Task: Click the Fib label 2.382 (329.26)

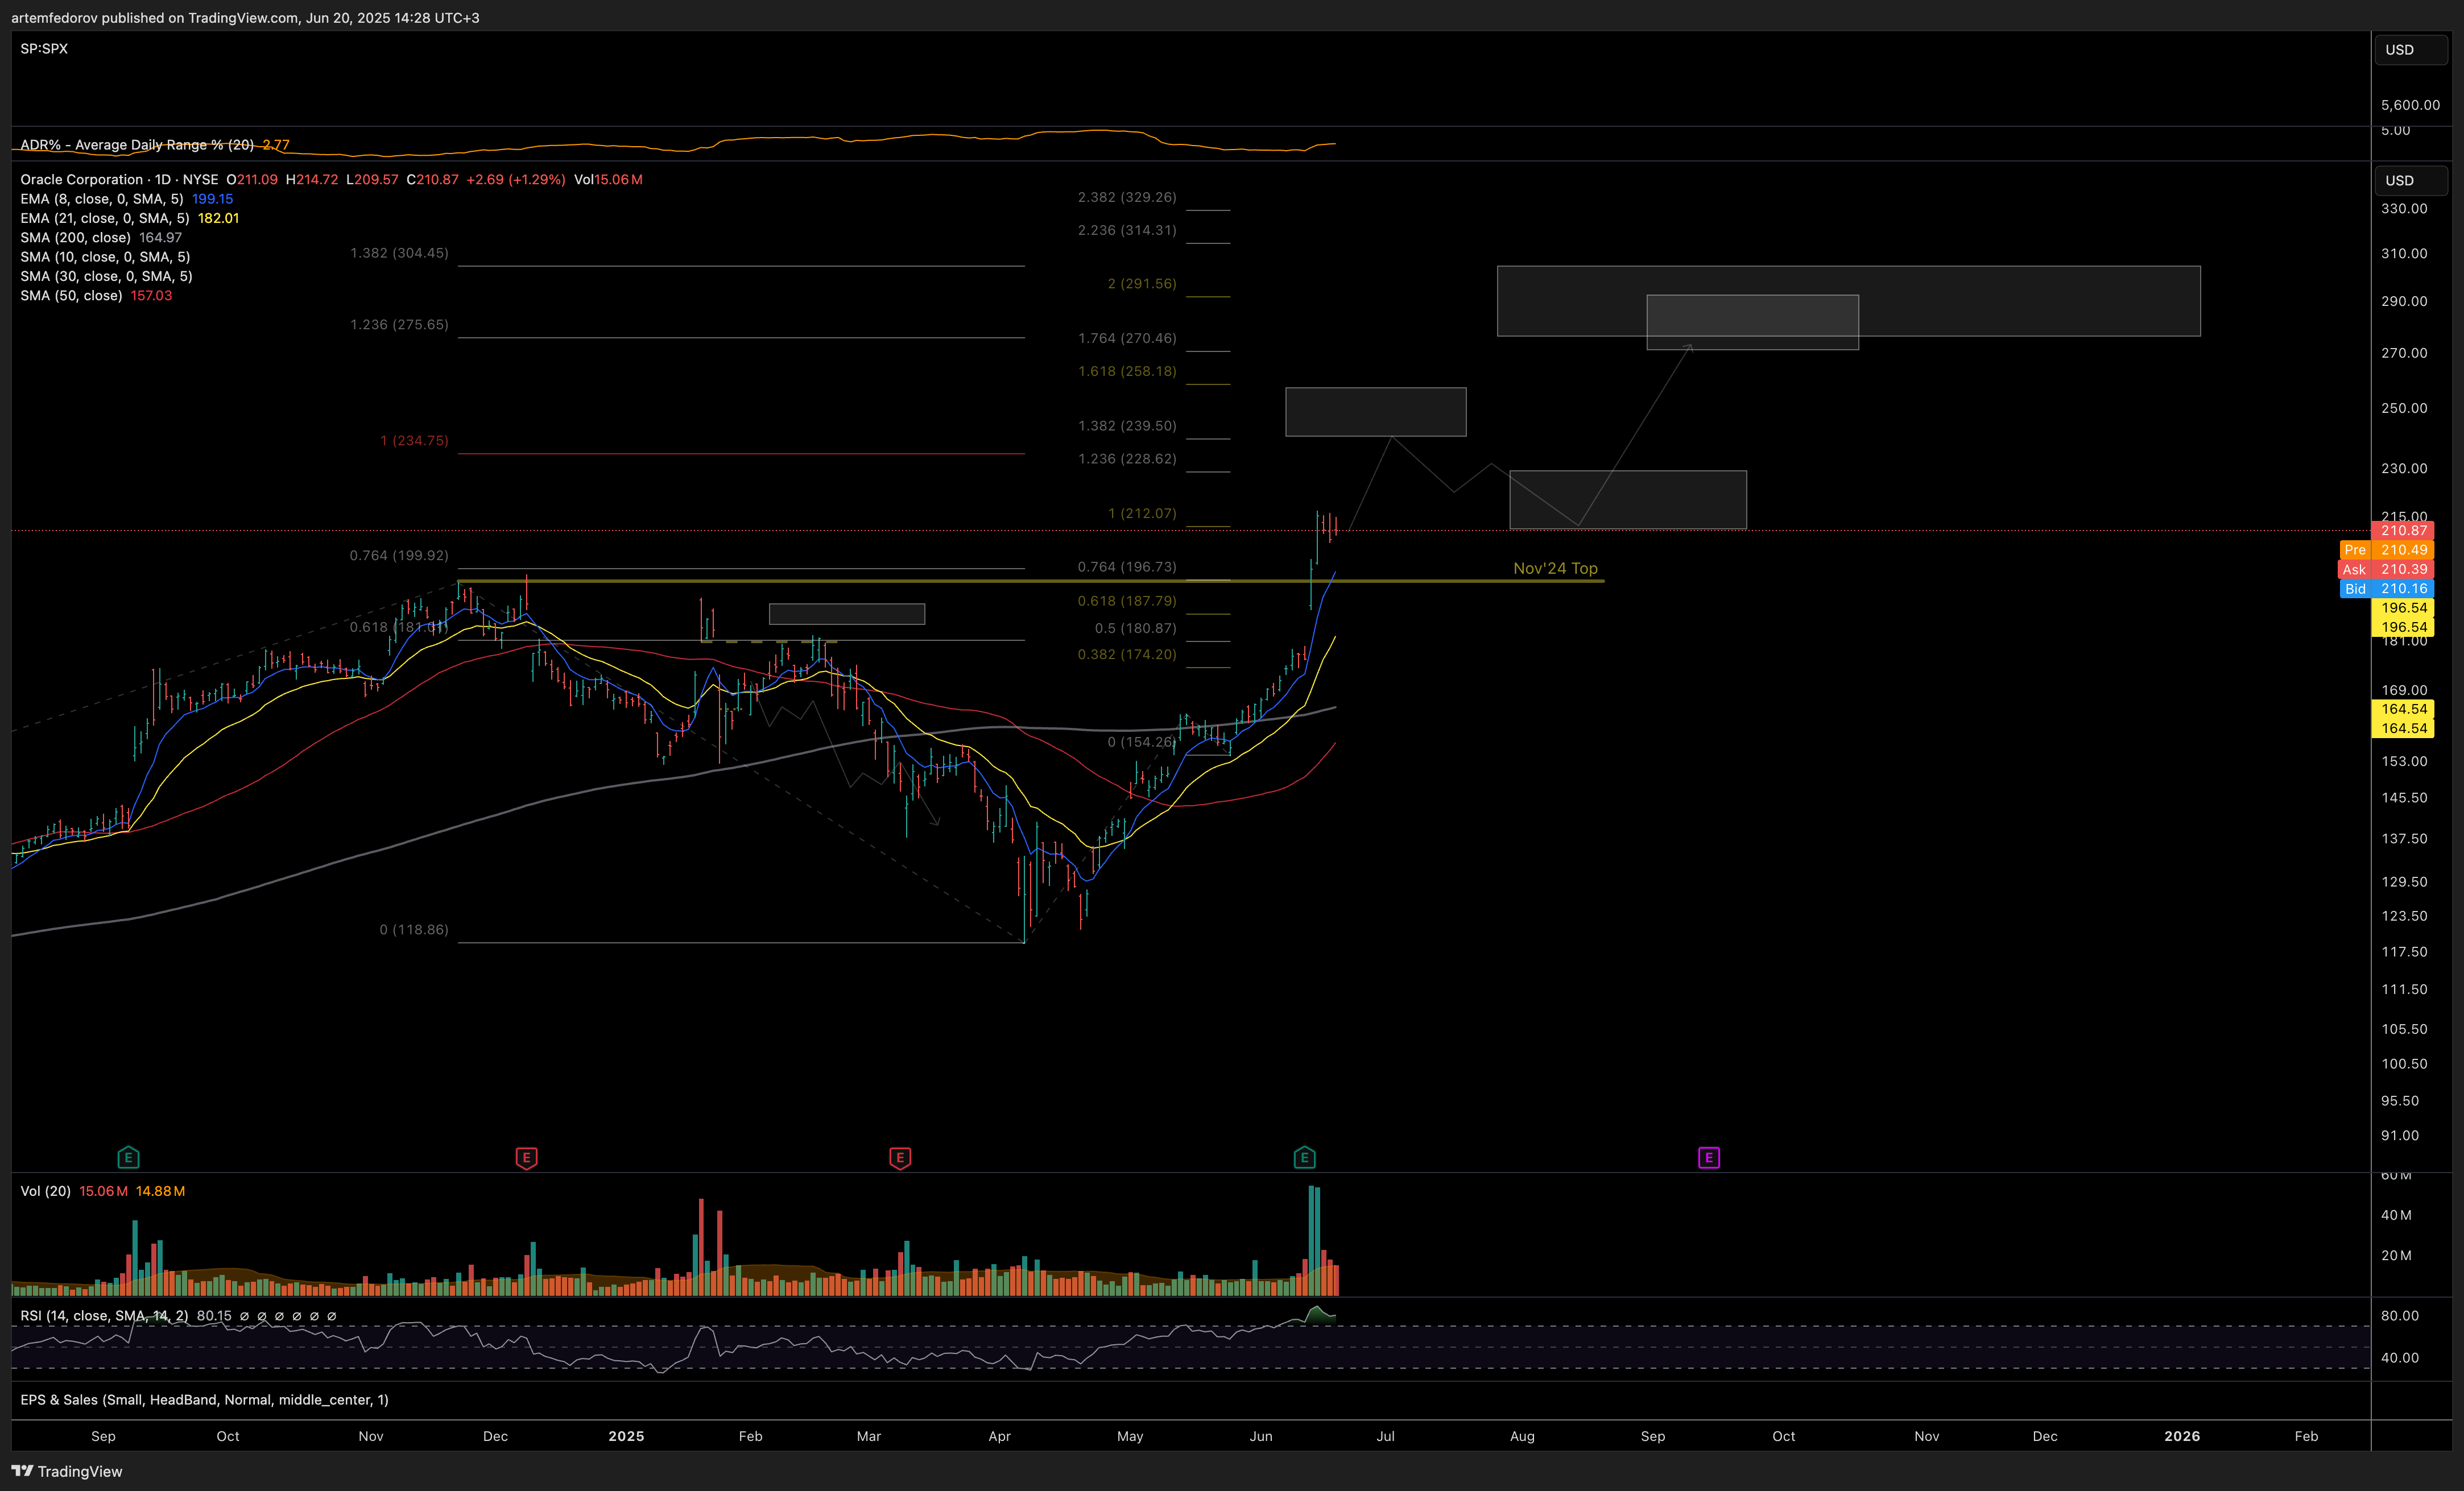Action: (x=1127, y=197)
